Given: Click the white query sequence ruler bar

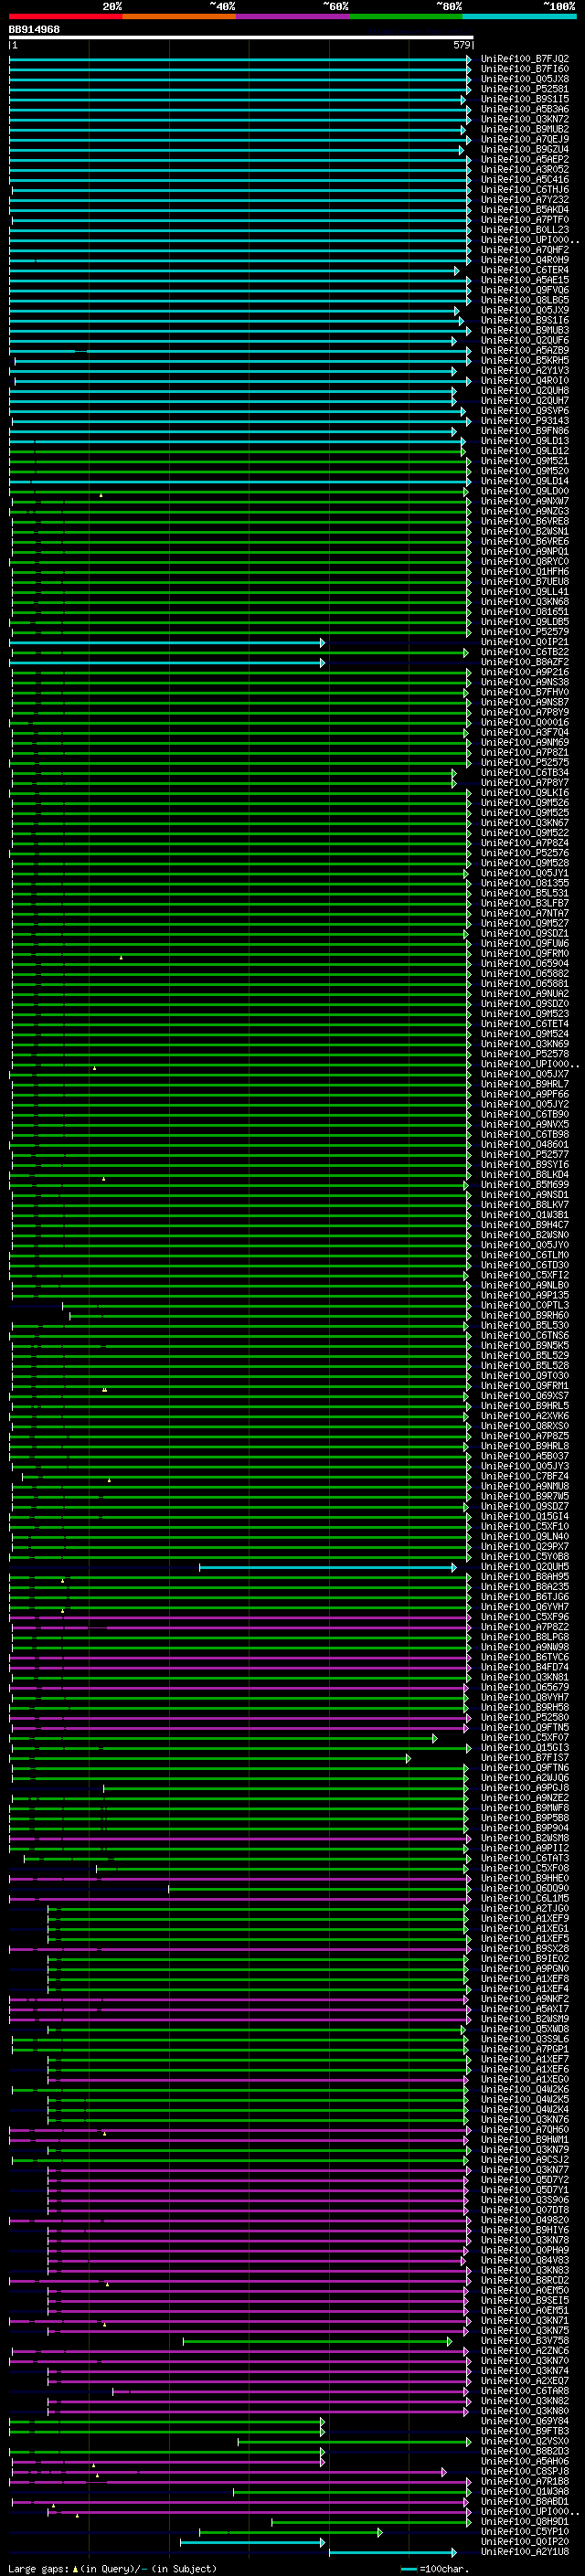Looking at the screenshot, I should [241, 37].
